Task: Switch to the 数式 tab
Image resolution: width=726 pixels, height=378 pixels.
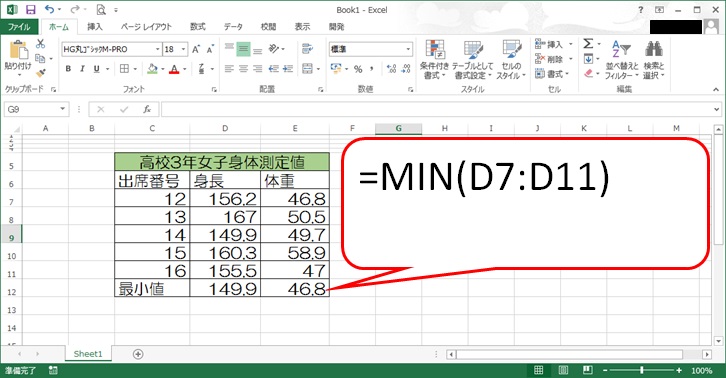Action: tap(198, 27)
